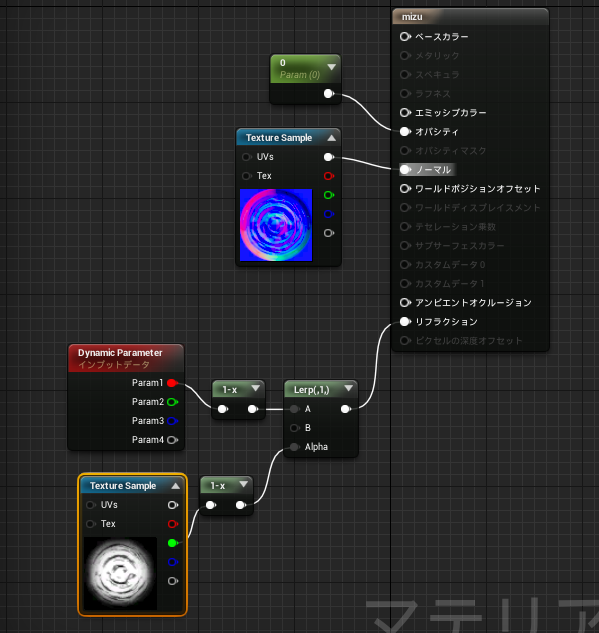Image resolution: width=599 pixels, height=633 pixels.
Task: Click the blue output pin of selected Texture Sample
Action: coord(173,562)
